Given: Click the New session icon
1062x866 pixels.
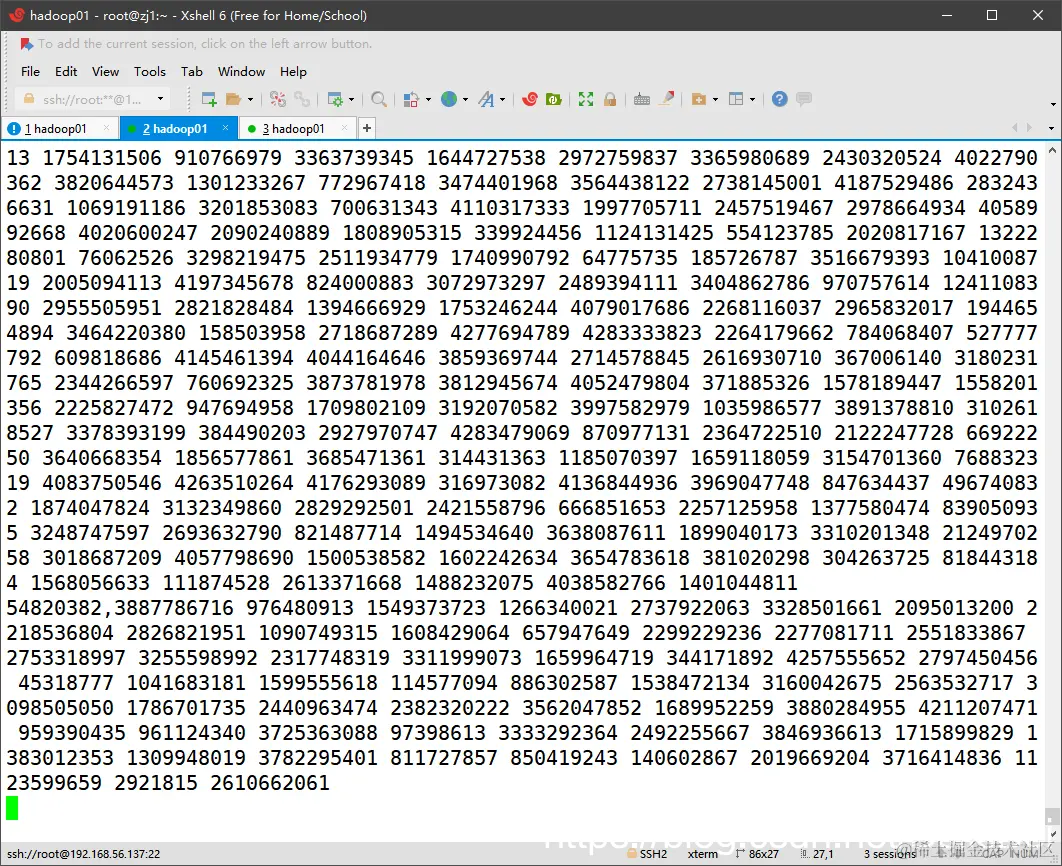Looking at the screenshot, I should (209, 100).
